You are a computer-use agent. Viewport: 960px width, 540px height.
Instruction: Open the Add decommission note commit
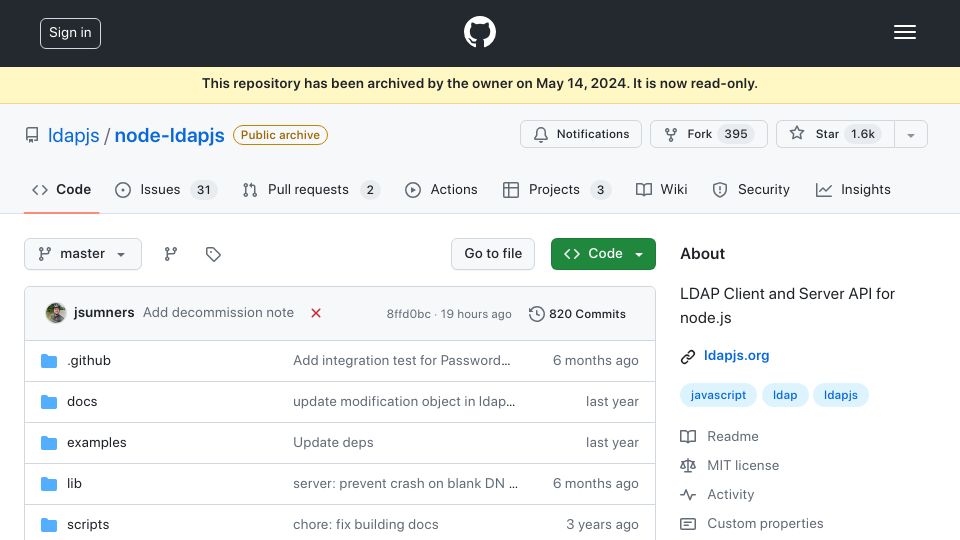pos(218,312)
